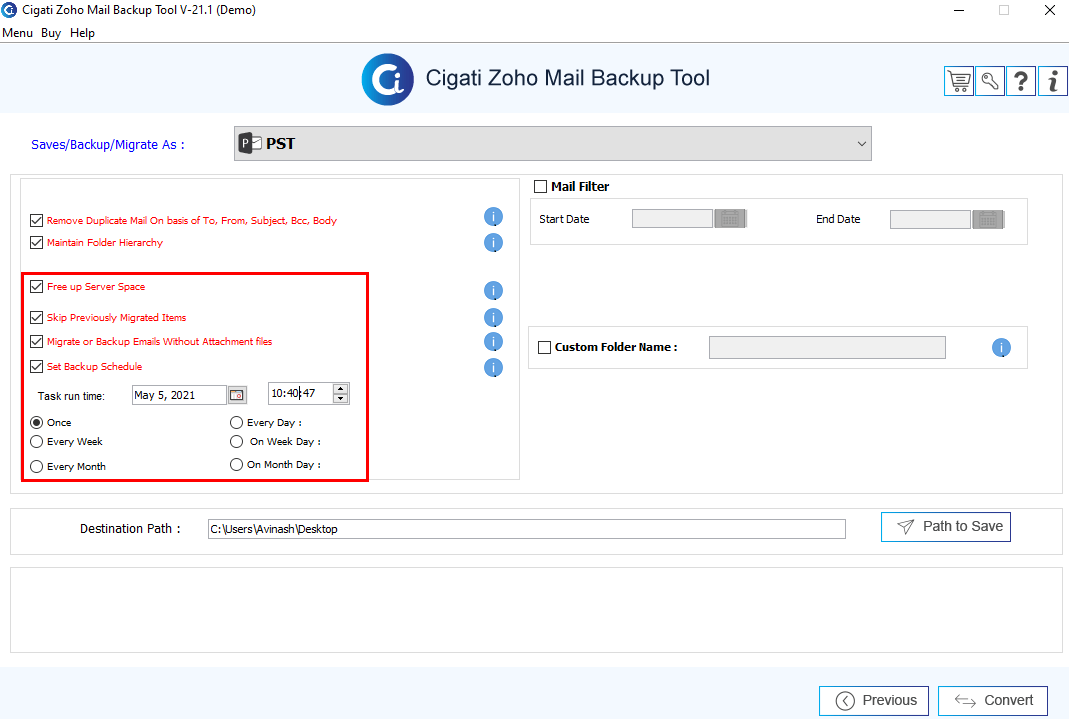
Task: Click the Path to Save button
Action: click(946, 527)
